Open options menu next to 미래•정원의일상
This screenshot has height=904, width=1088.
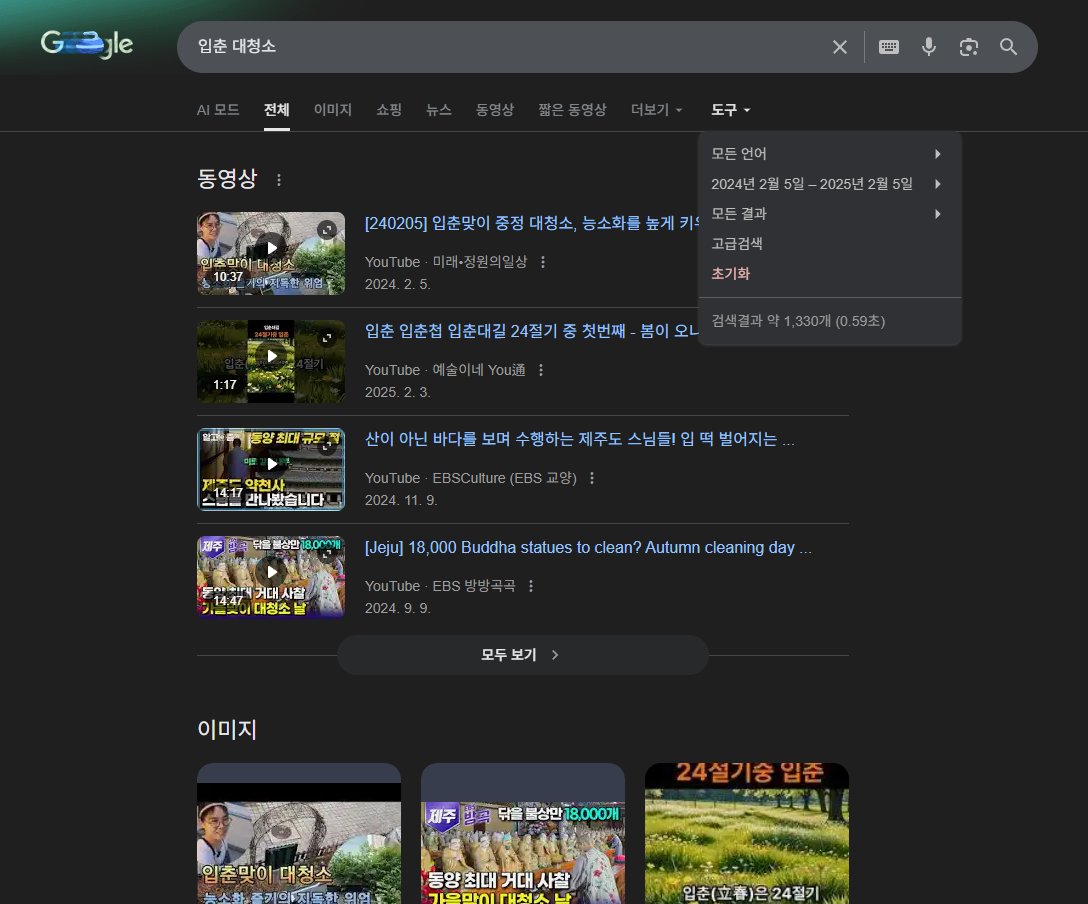point(543,262)
